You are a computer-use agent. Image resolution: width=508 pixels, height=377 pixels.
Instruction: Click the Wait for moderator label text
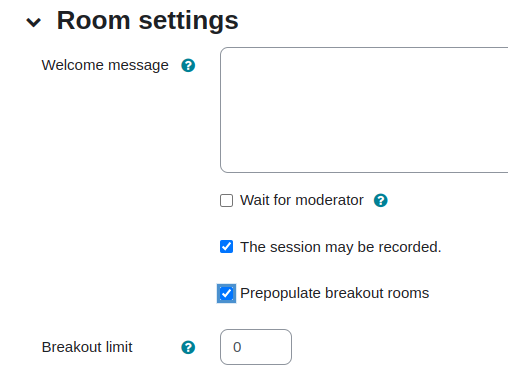pyautogui.click(x=302, y=200)
